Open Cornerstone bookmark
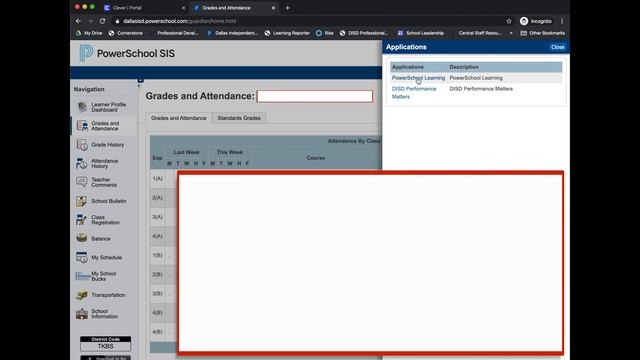640x360 pixels. point(126,33)
